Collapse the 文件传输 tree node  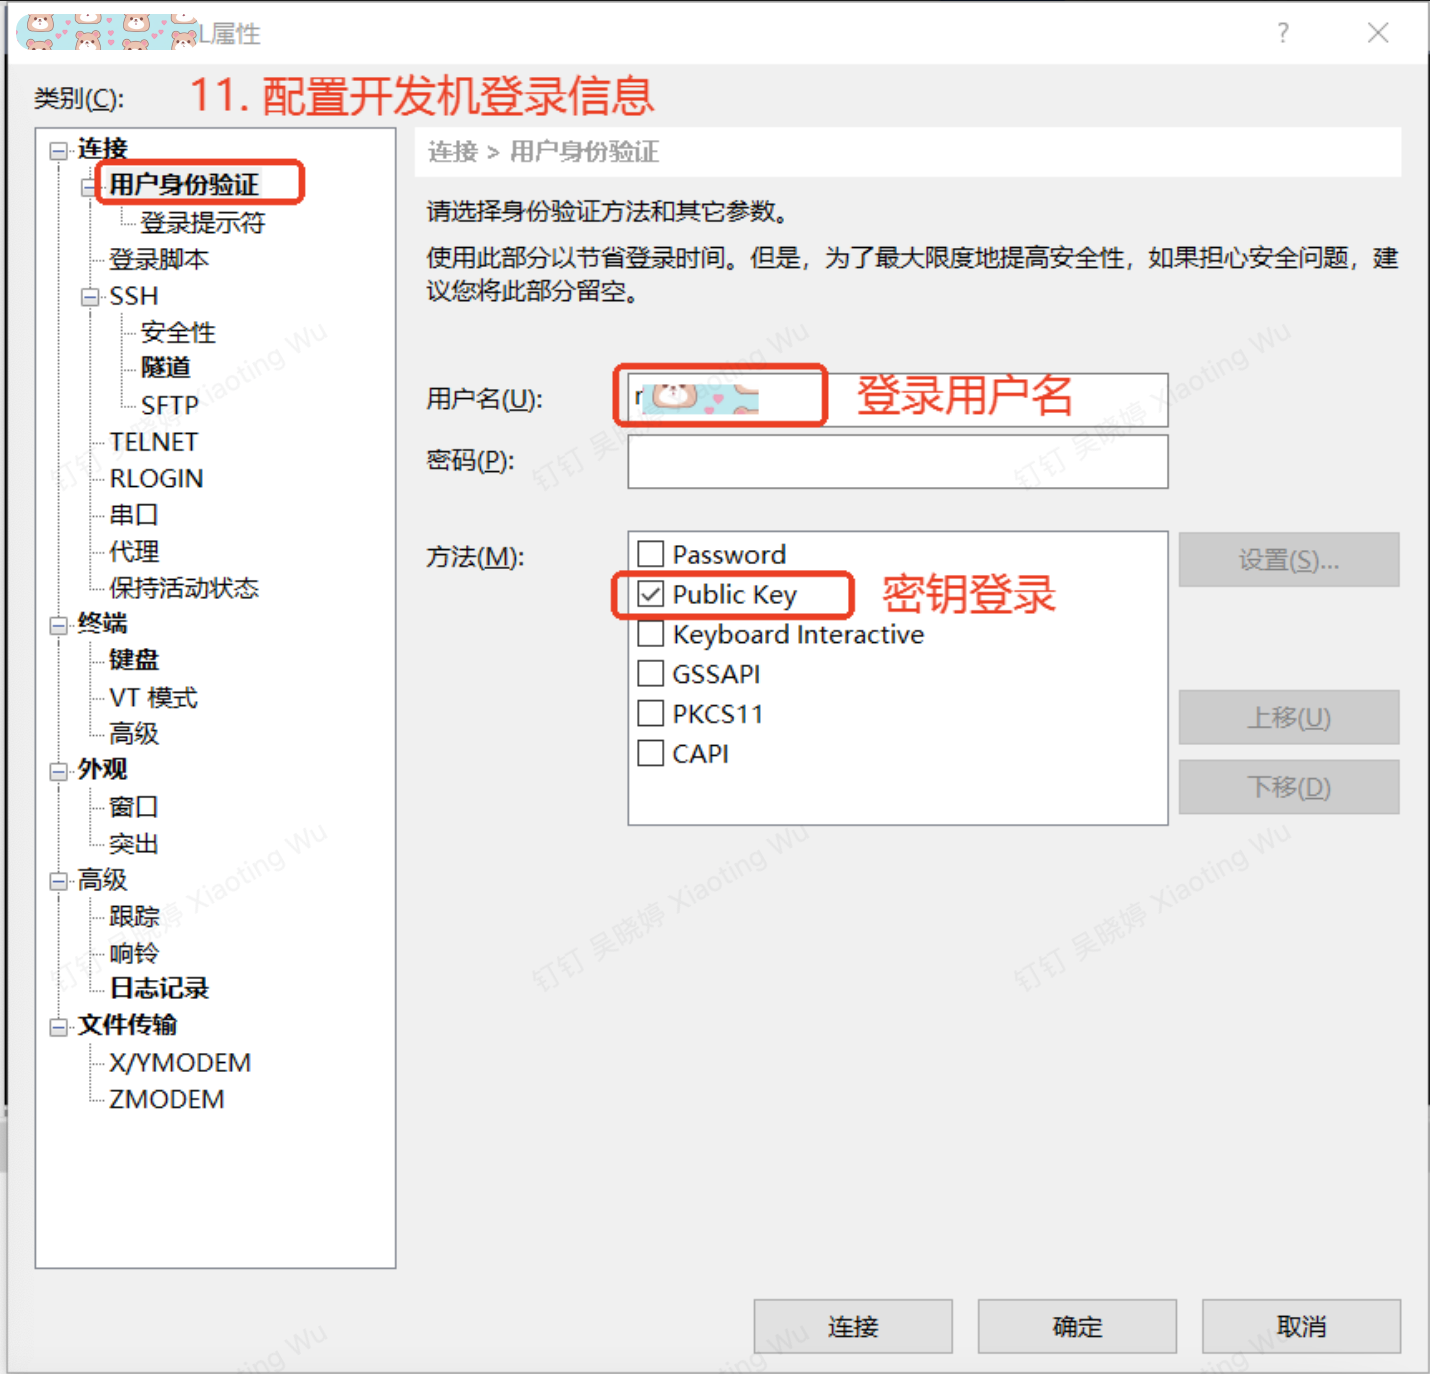[59, 1027]
